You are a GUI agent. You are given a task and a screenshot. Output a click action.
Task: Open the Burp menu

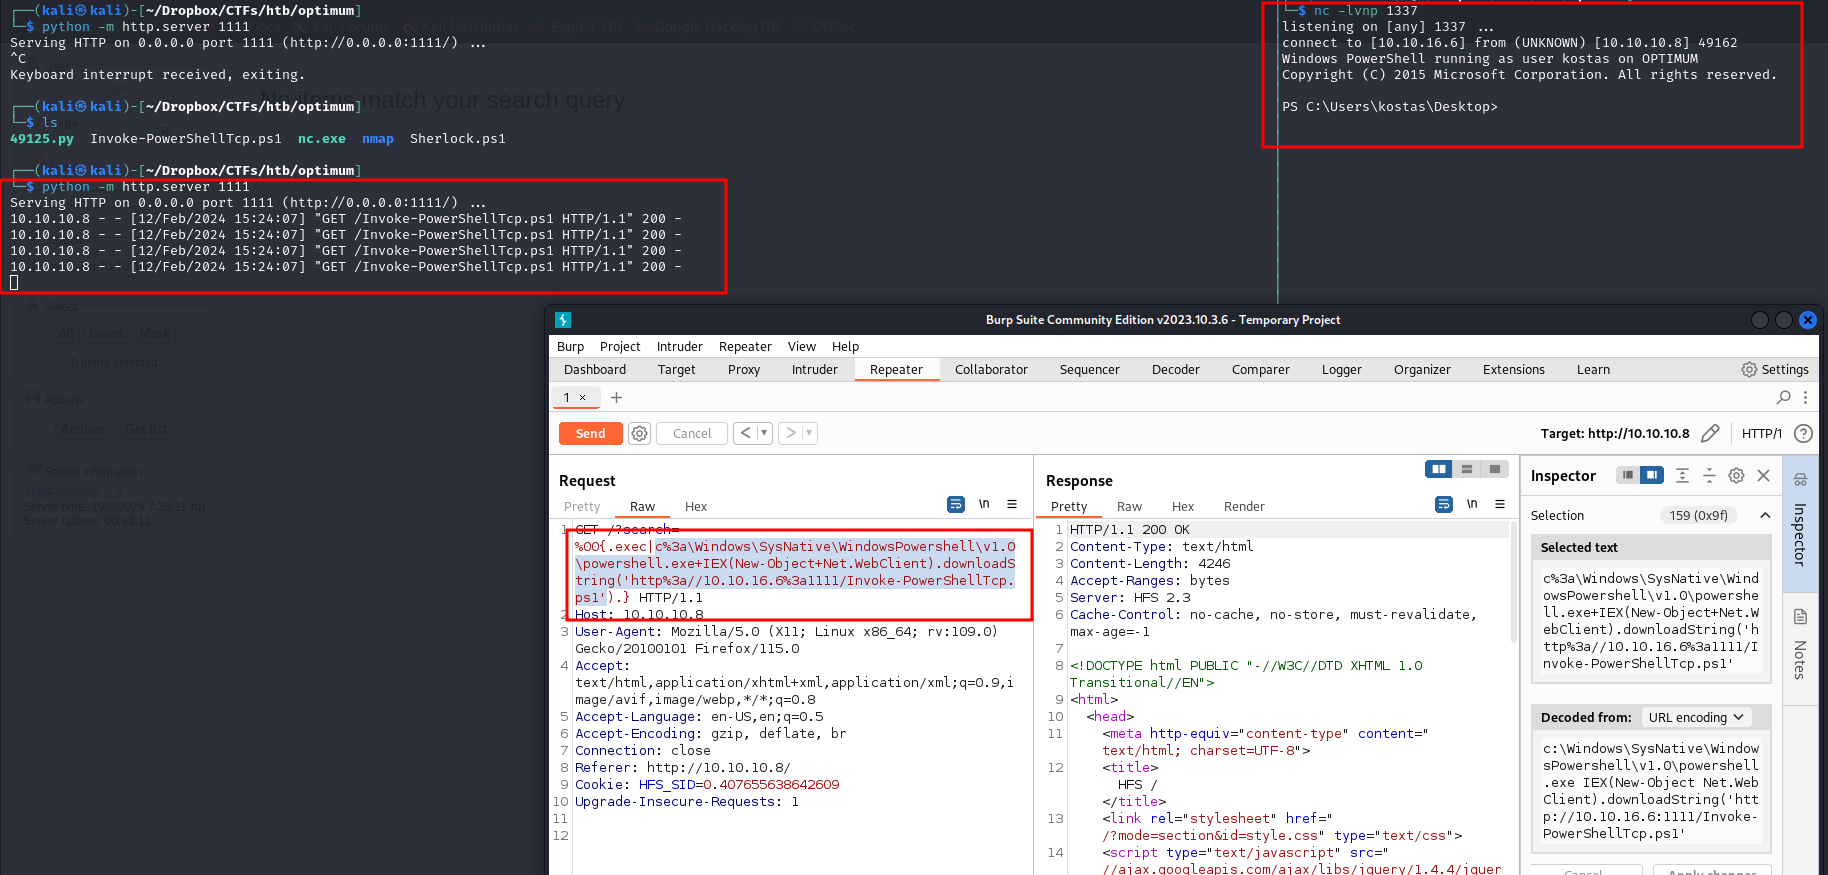click(571, 346)
